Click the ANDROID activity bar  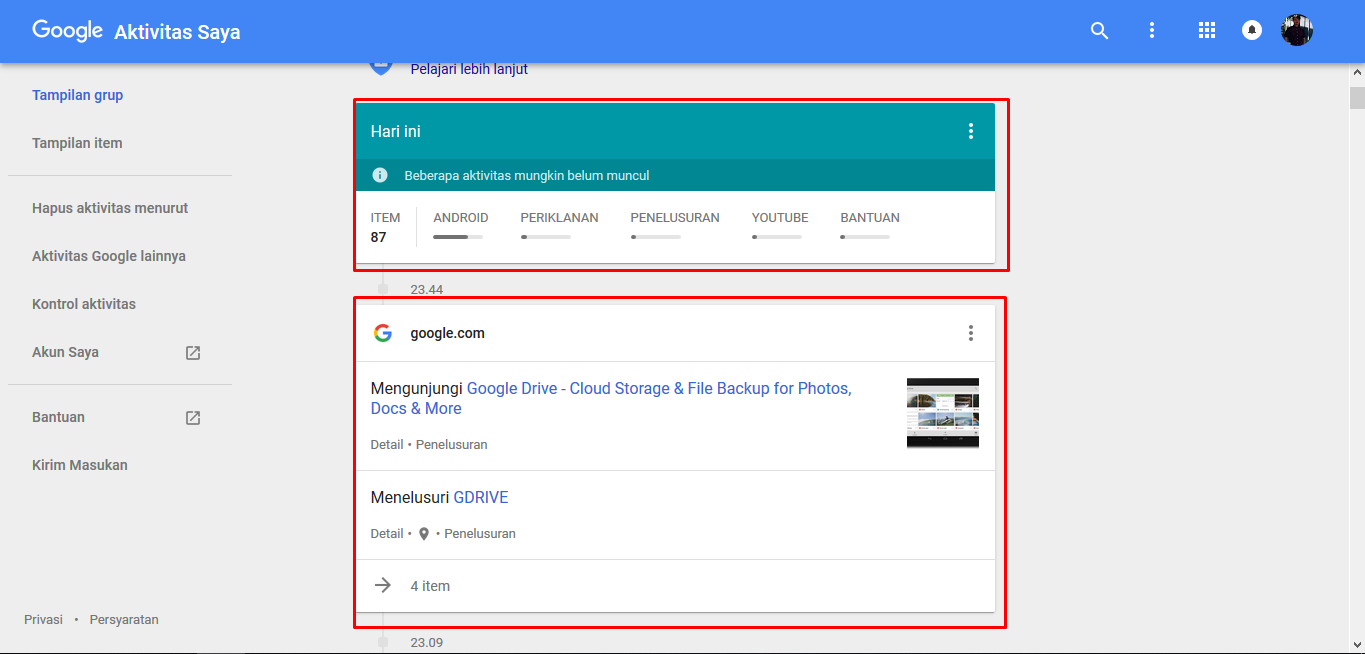coord(458,237)
